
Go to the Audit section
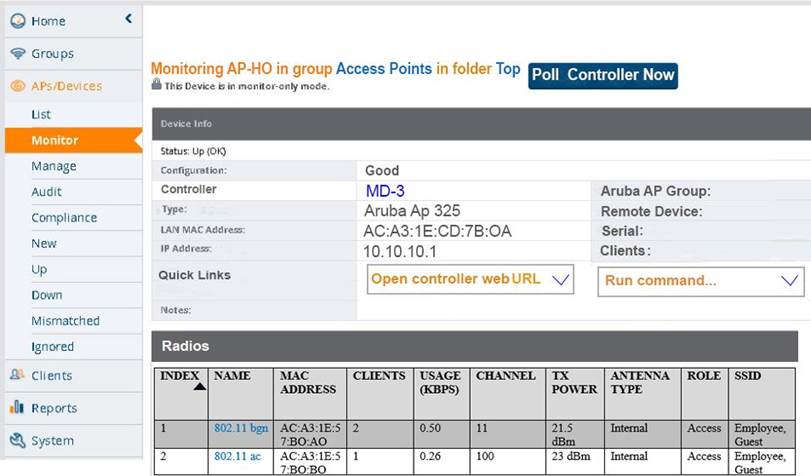[x=46, y=192]
